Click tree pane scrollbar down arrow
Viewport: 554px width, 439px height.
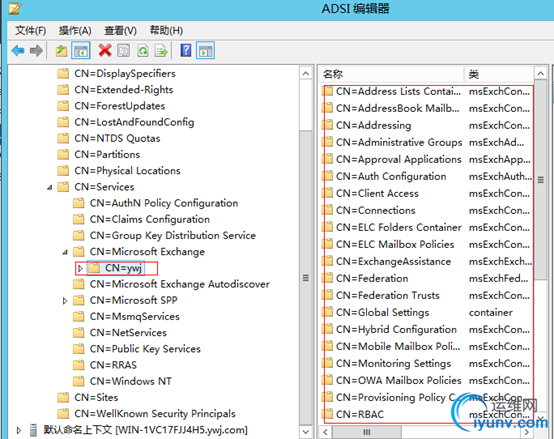(306, 432)
